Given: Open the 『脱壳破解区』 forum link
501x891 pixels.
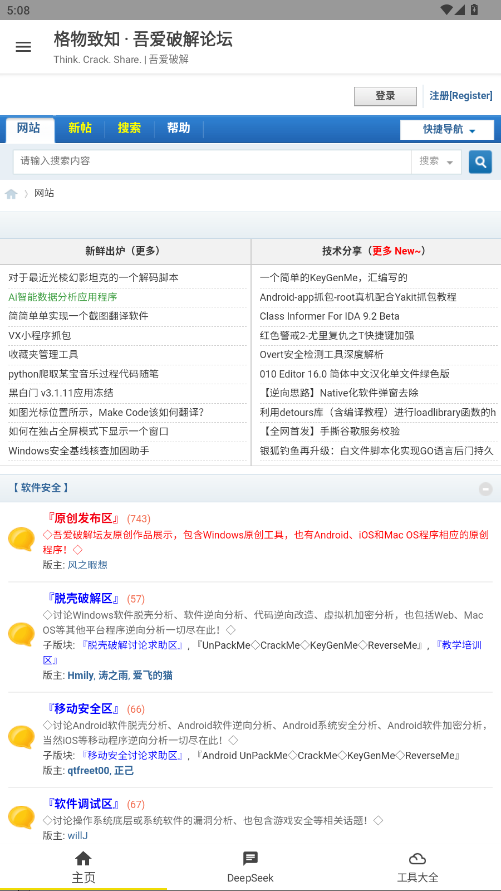Looking at the screenshot, I should 83,598.
